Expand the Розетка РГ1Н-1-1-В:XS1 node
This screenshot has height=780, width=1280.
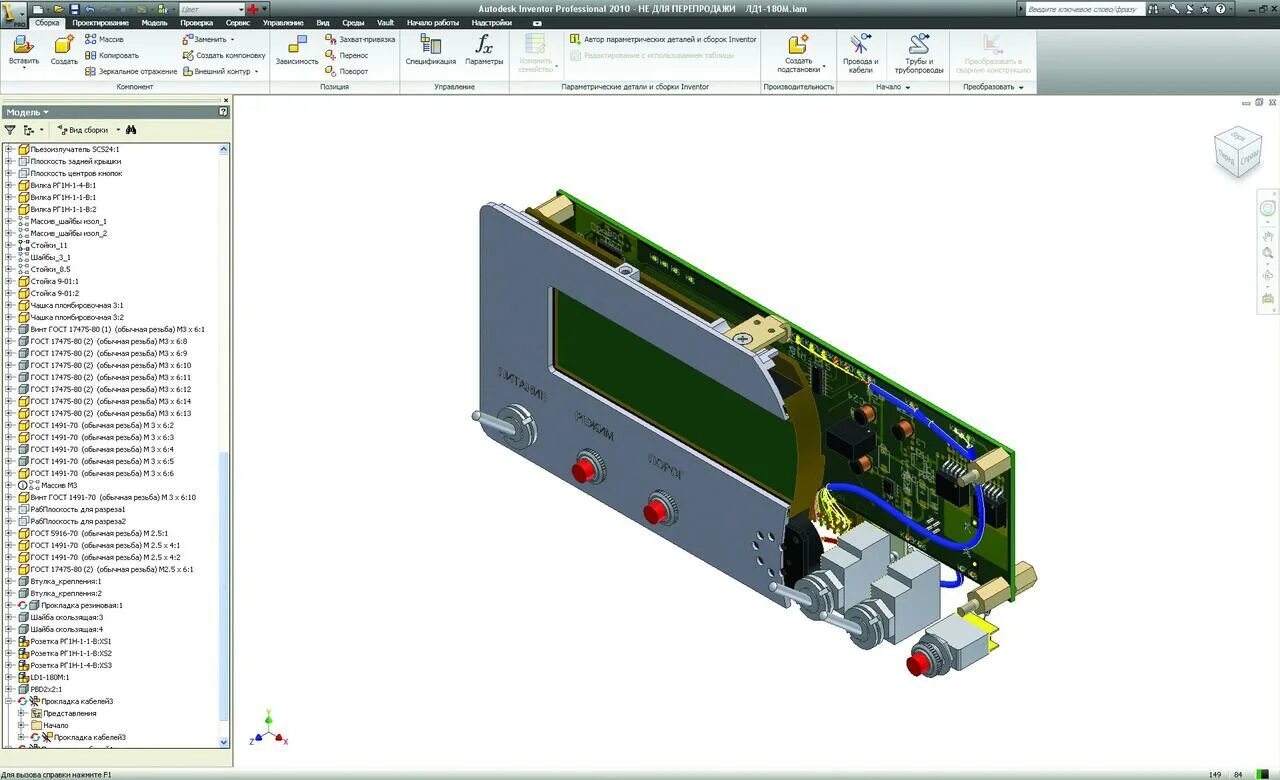[9, 641]
